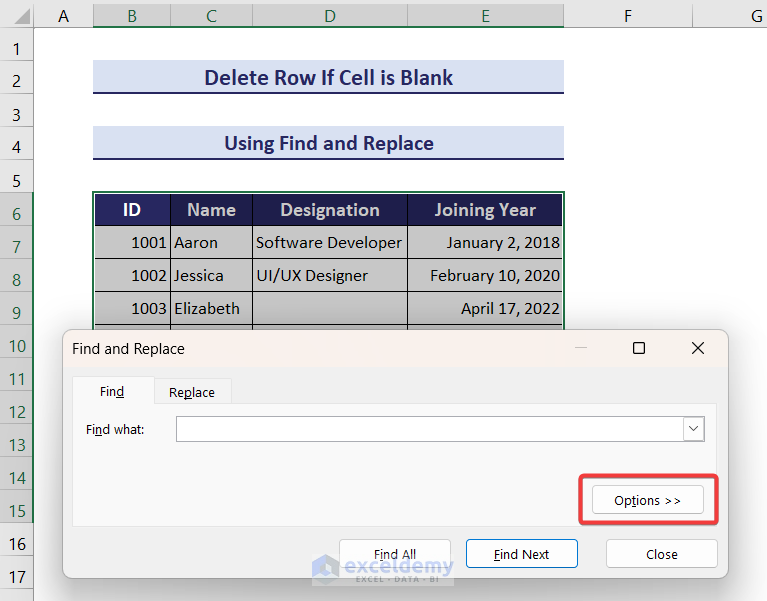Select the entire sheet corner triangle
This screenshot has height=601, width=767.
click(x=17, y=15)
